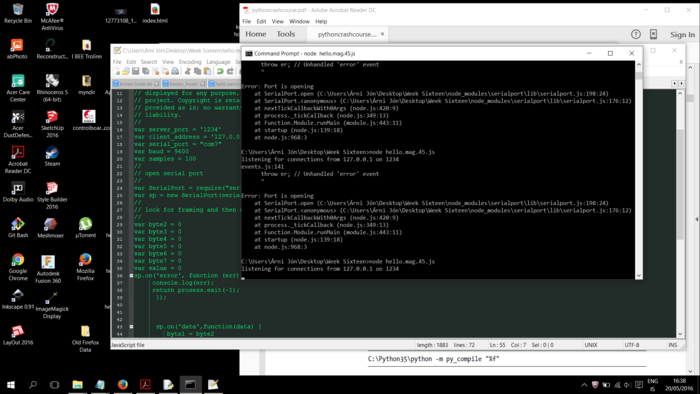700x394 pixels.
Task: Click the Command Prompt scrollbar up arrow
Action: (x=638, y=65)
